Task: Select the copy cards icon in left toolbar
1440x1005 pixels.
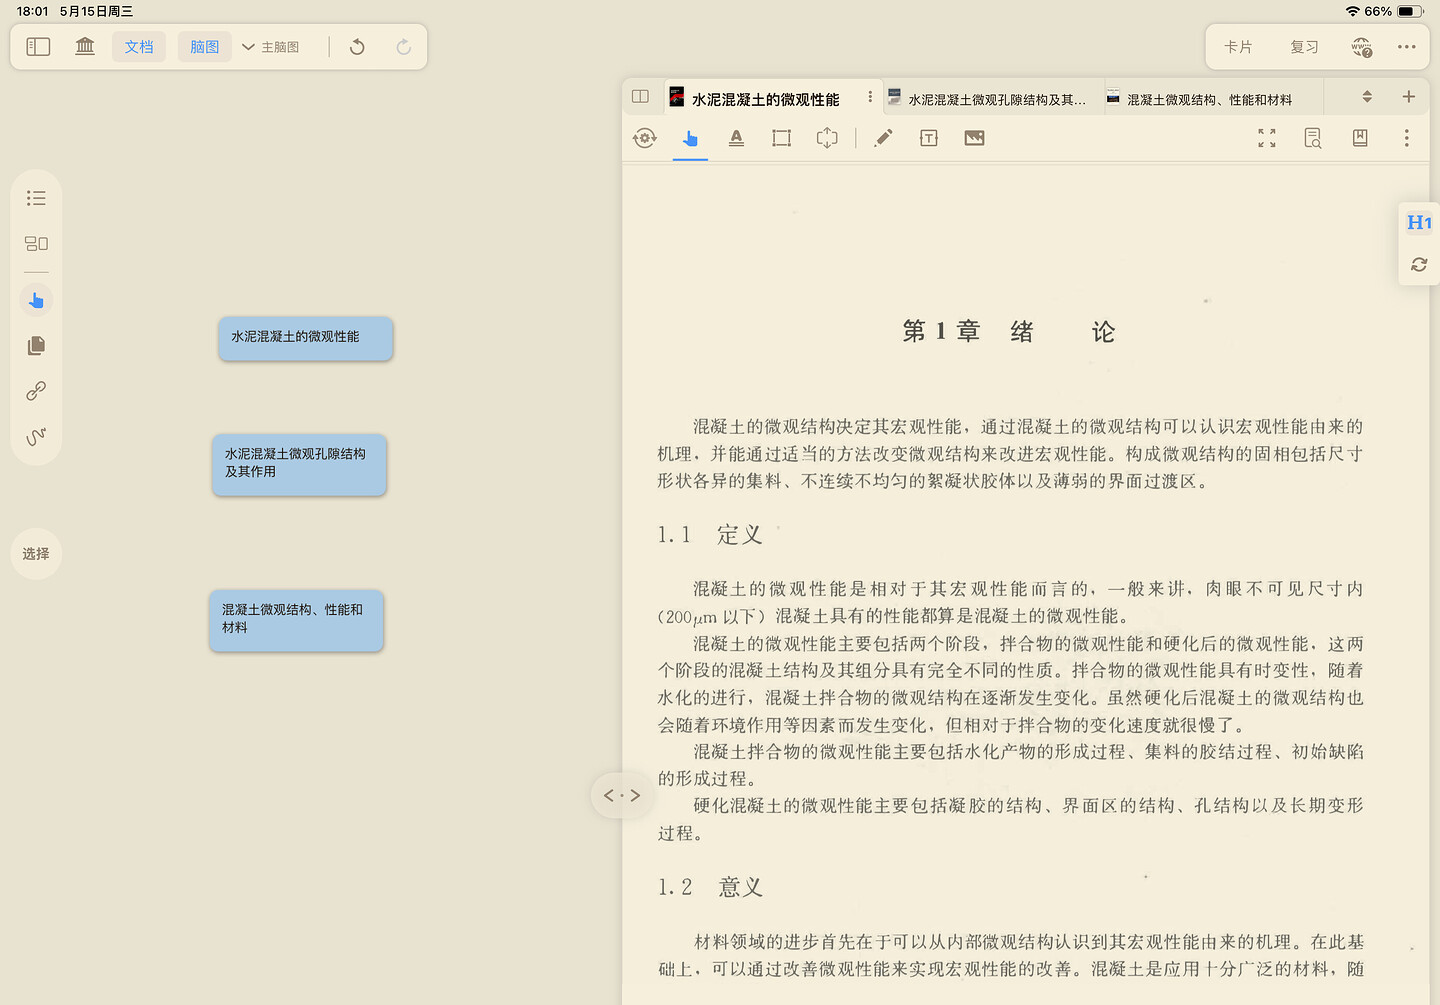Action: (36, 345)
